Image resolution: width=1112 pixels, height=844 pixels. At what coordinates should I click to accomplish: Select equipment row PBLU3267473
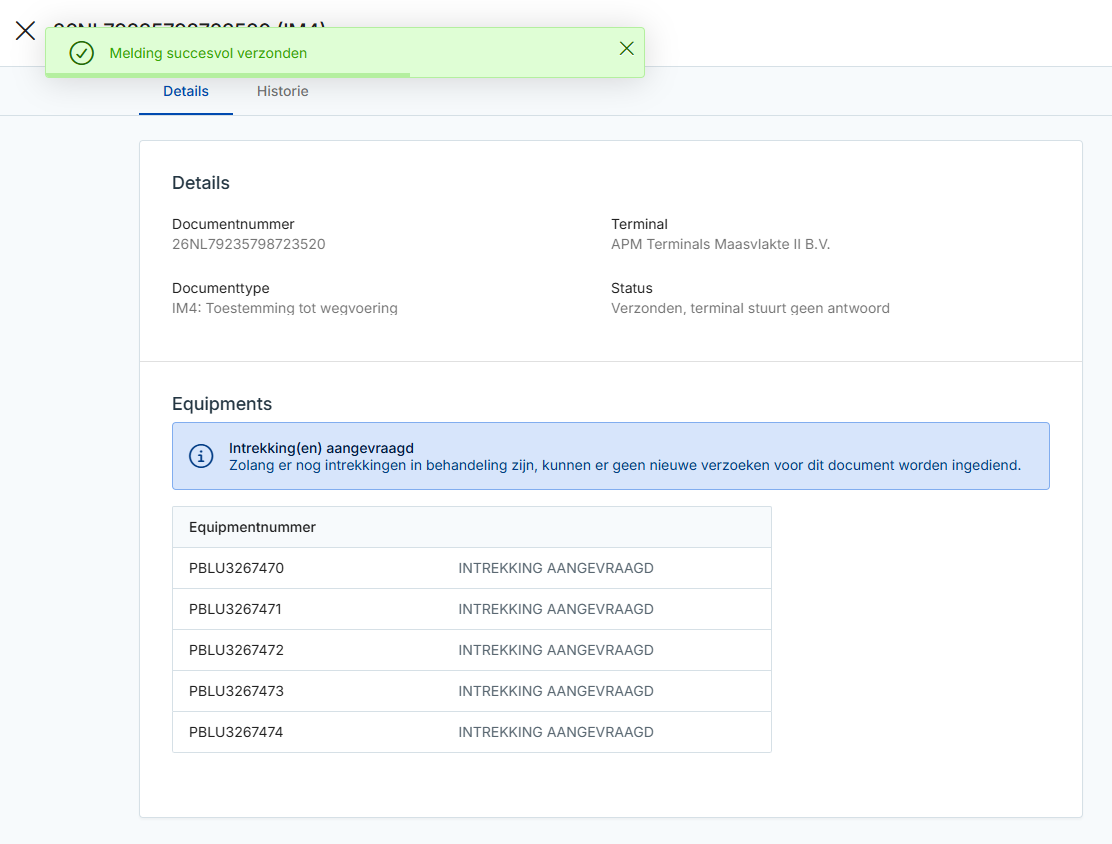click(472, 692)
